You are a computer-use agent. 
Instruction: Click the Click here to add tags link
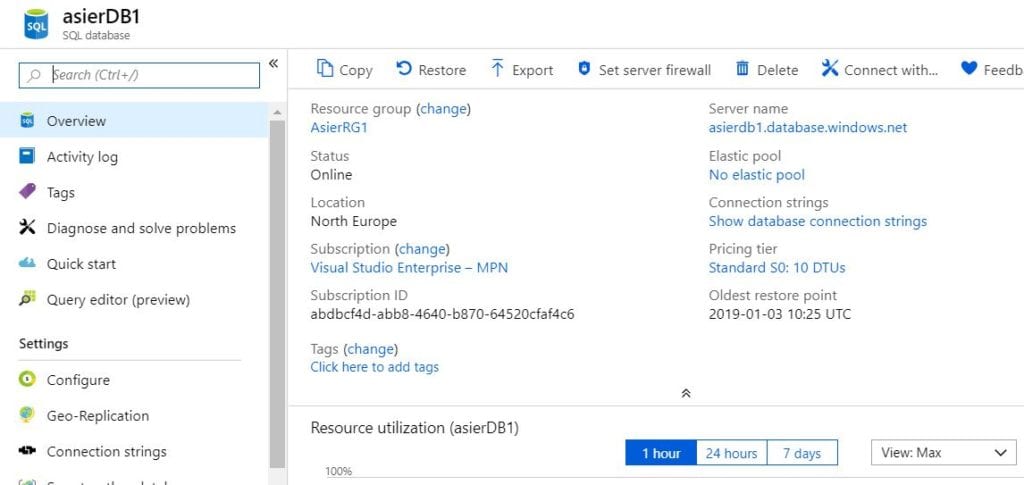pyautogui.click(x=375, y=367)
